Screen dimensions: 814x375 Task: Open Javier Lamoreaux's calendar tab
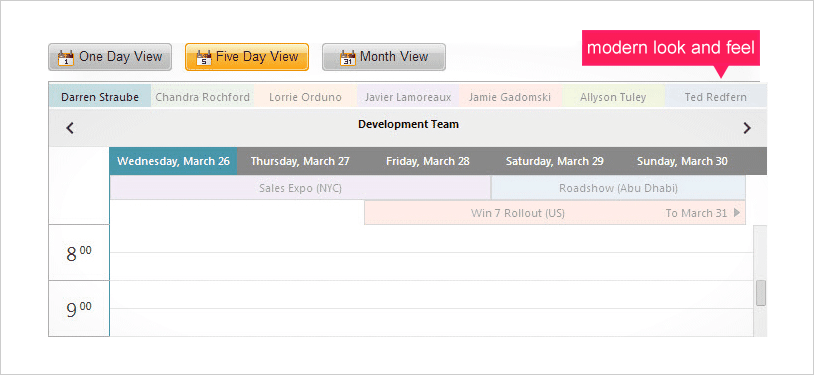pyautogui.click(x=408, y=97)
